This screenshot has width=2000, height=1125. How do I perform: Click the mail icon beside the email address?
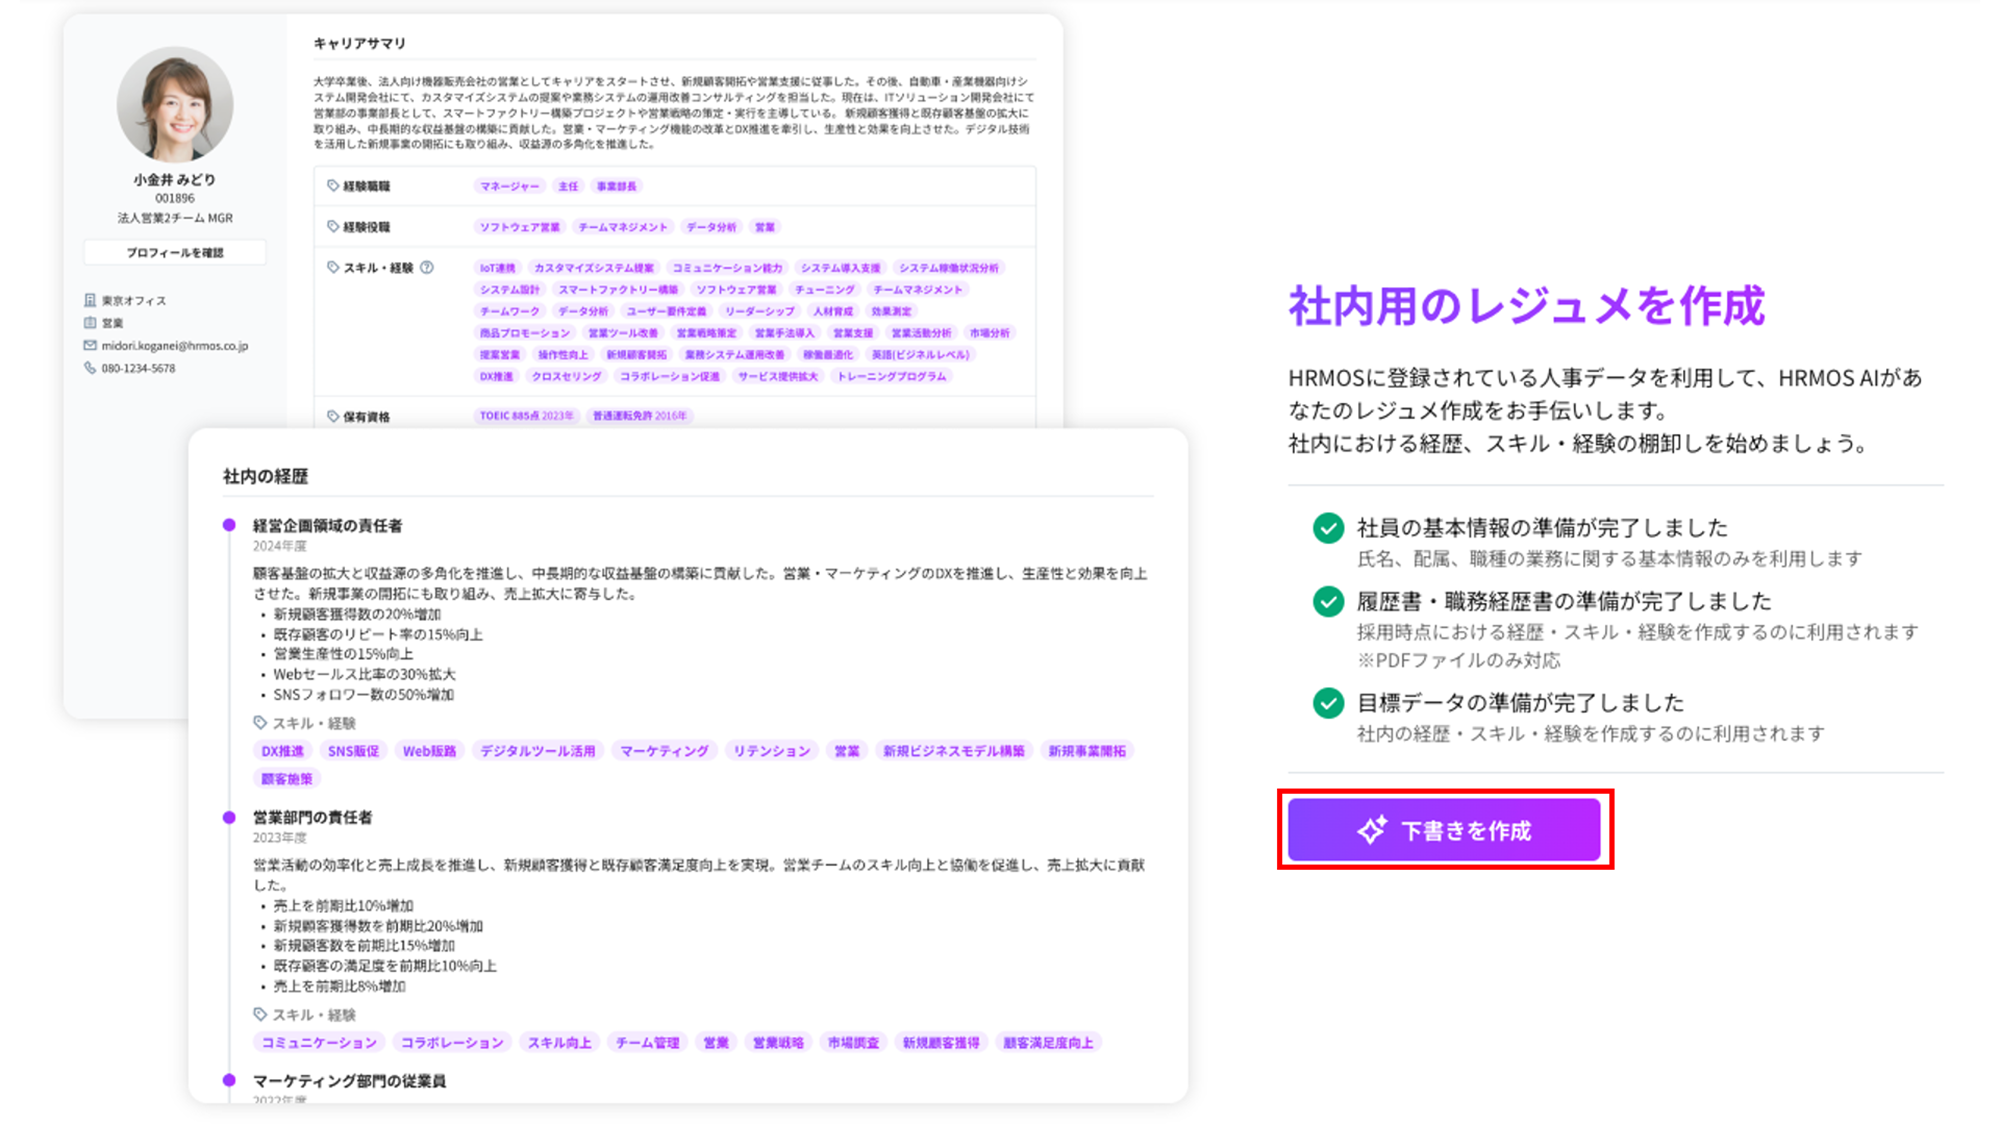click(x=90, y=345)
